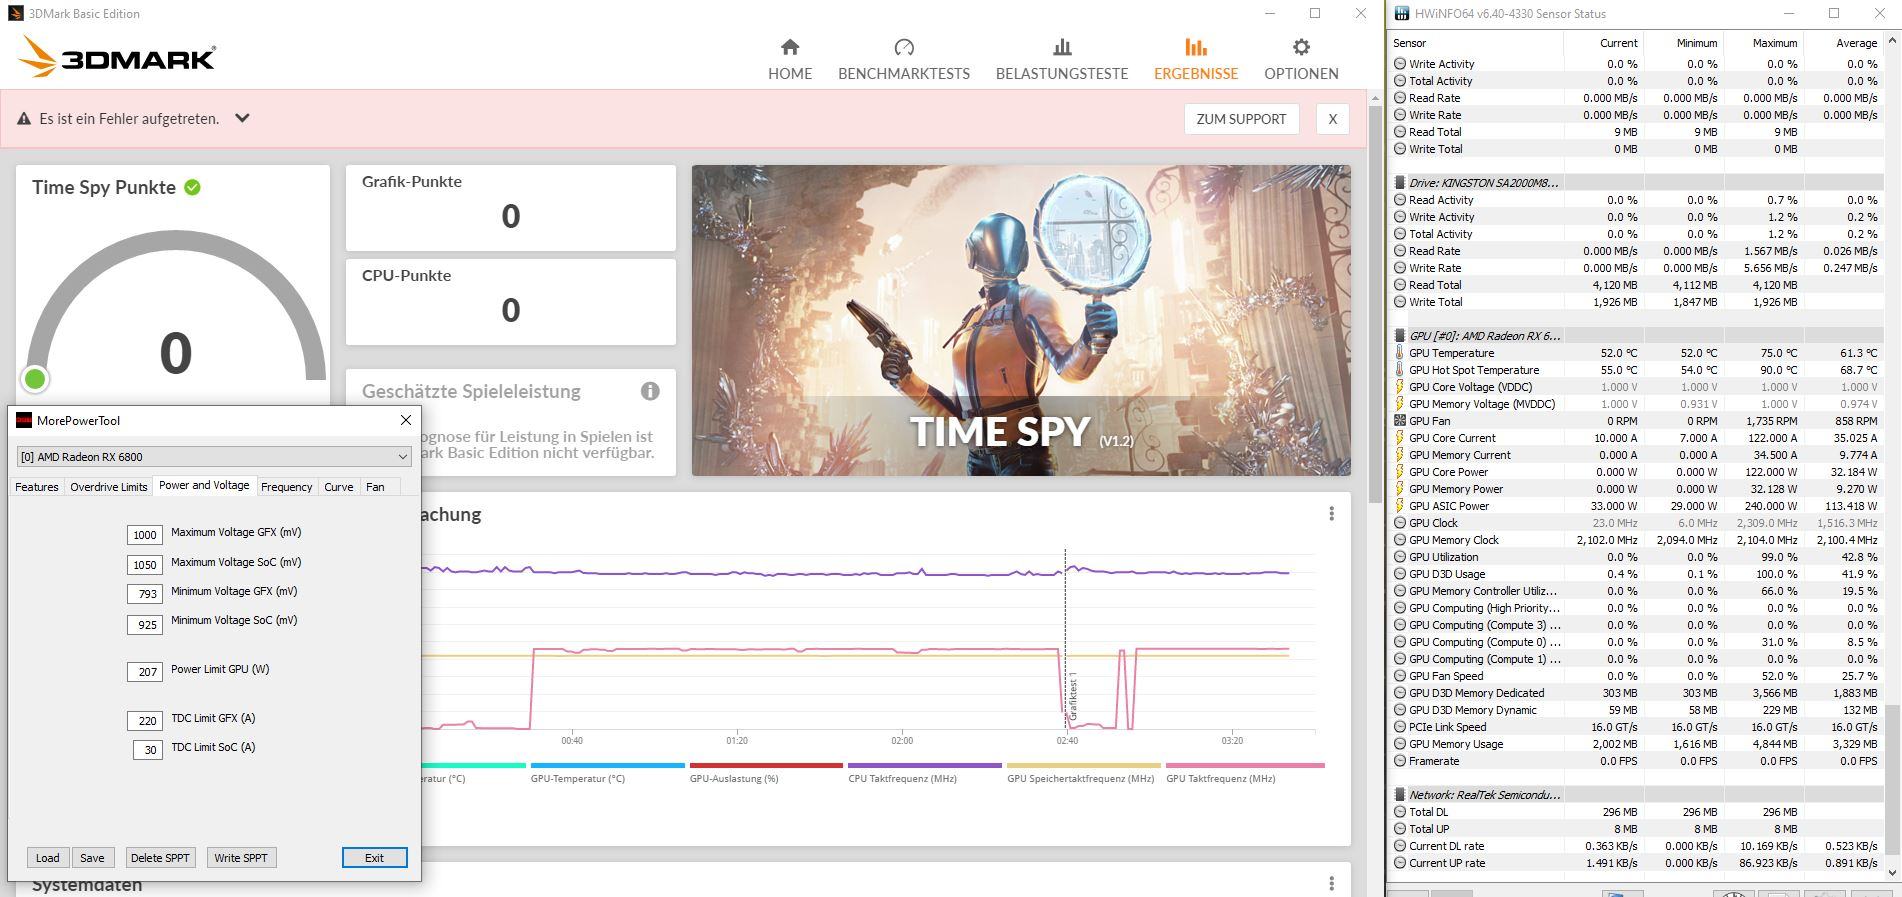Click the fan icon of the GPU Fan row
The width and height of the screenshot is (1902, 897).
pos(1400,421)
